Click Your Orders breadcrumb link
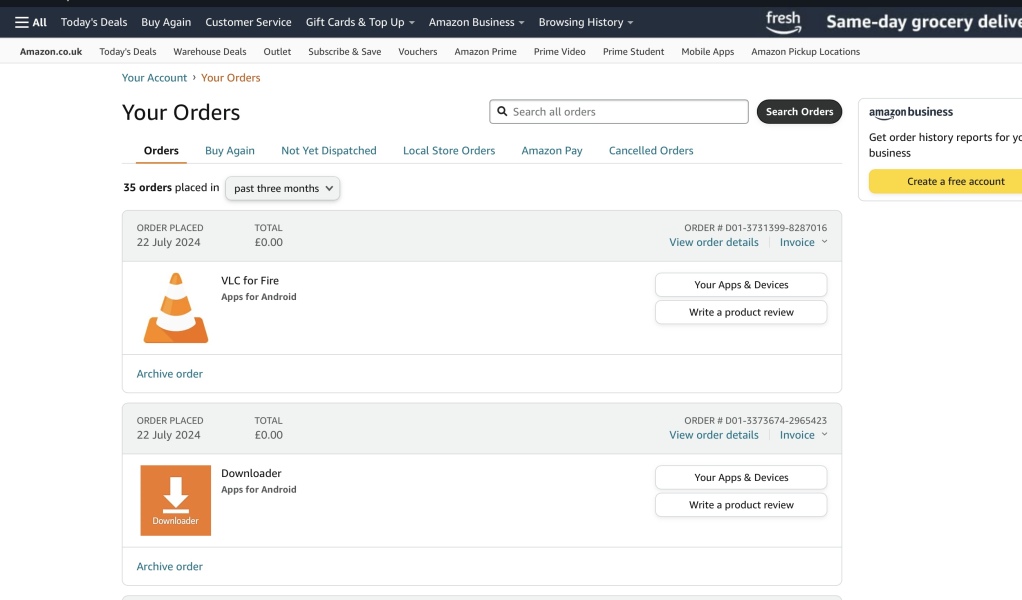1022x600 pixels. [x=230, y=78]
